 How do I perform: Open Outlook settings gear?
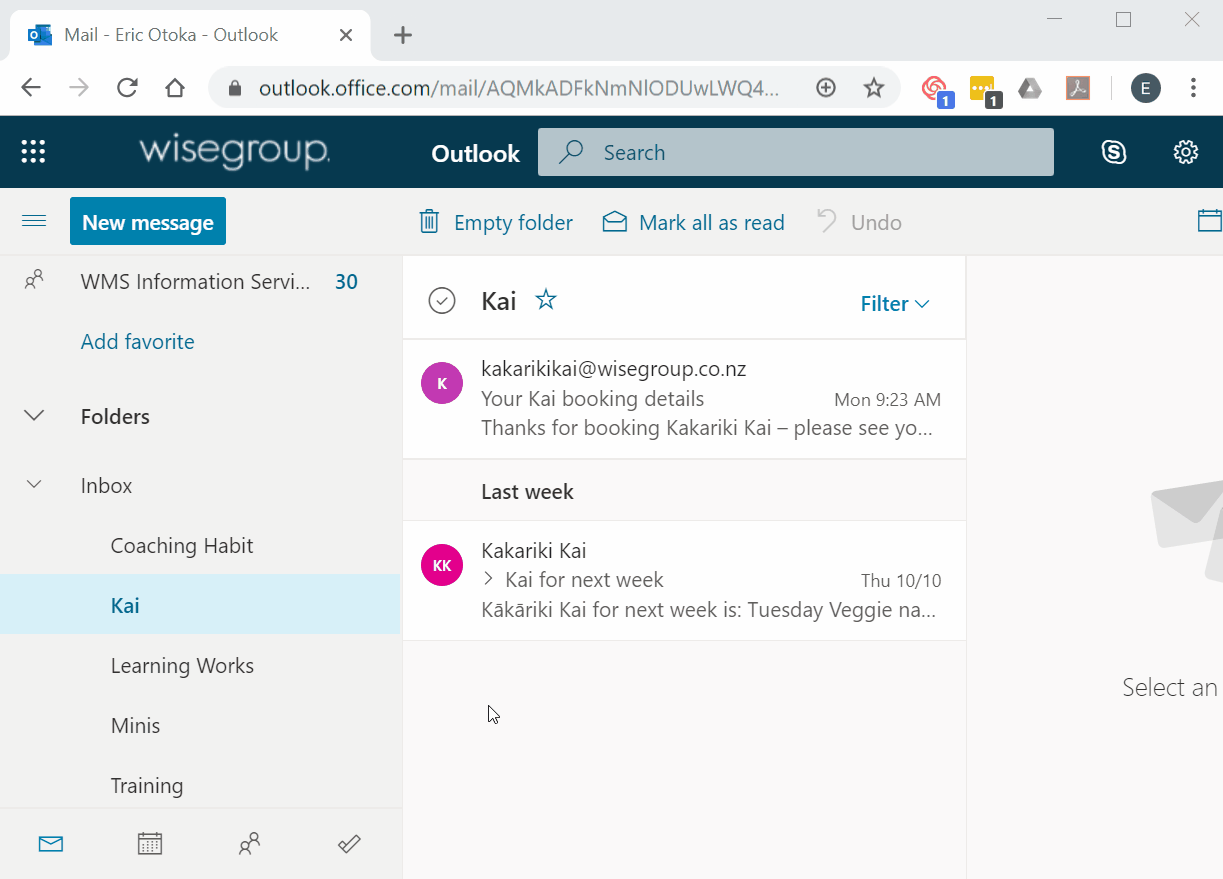1186,152
